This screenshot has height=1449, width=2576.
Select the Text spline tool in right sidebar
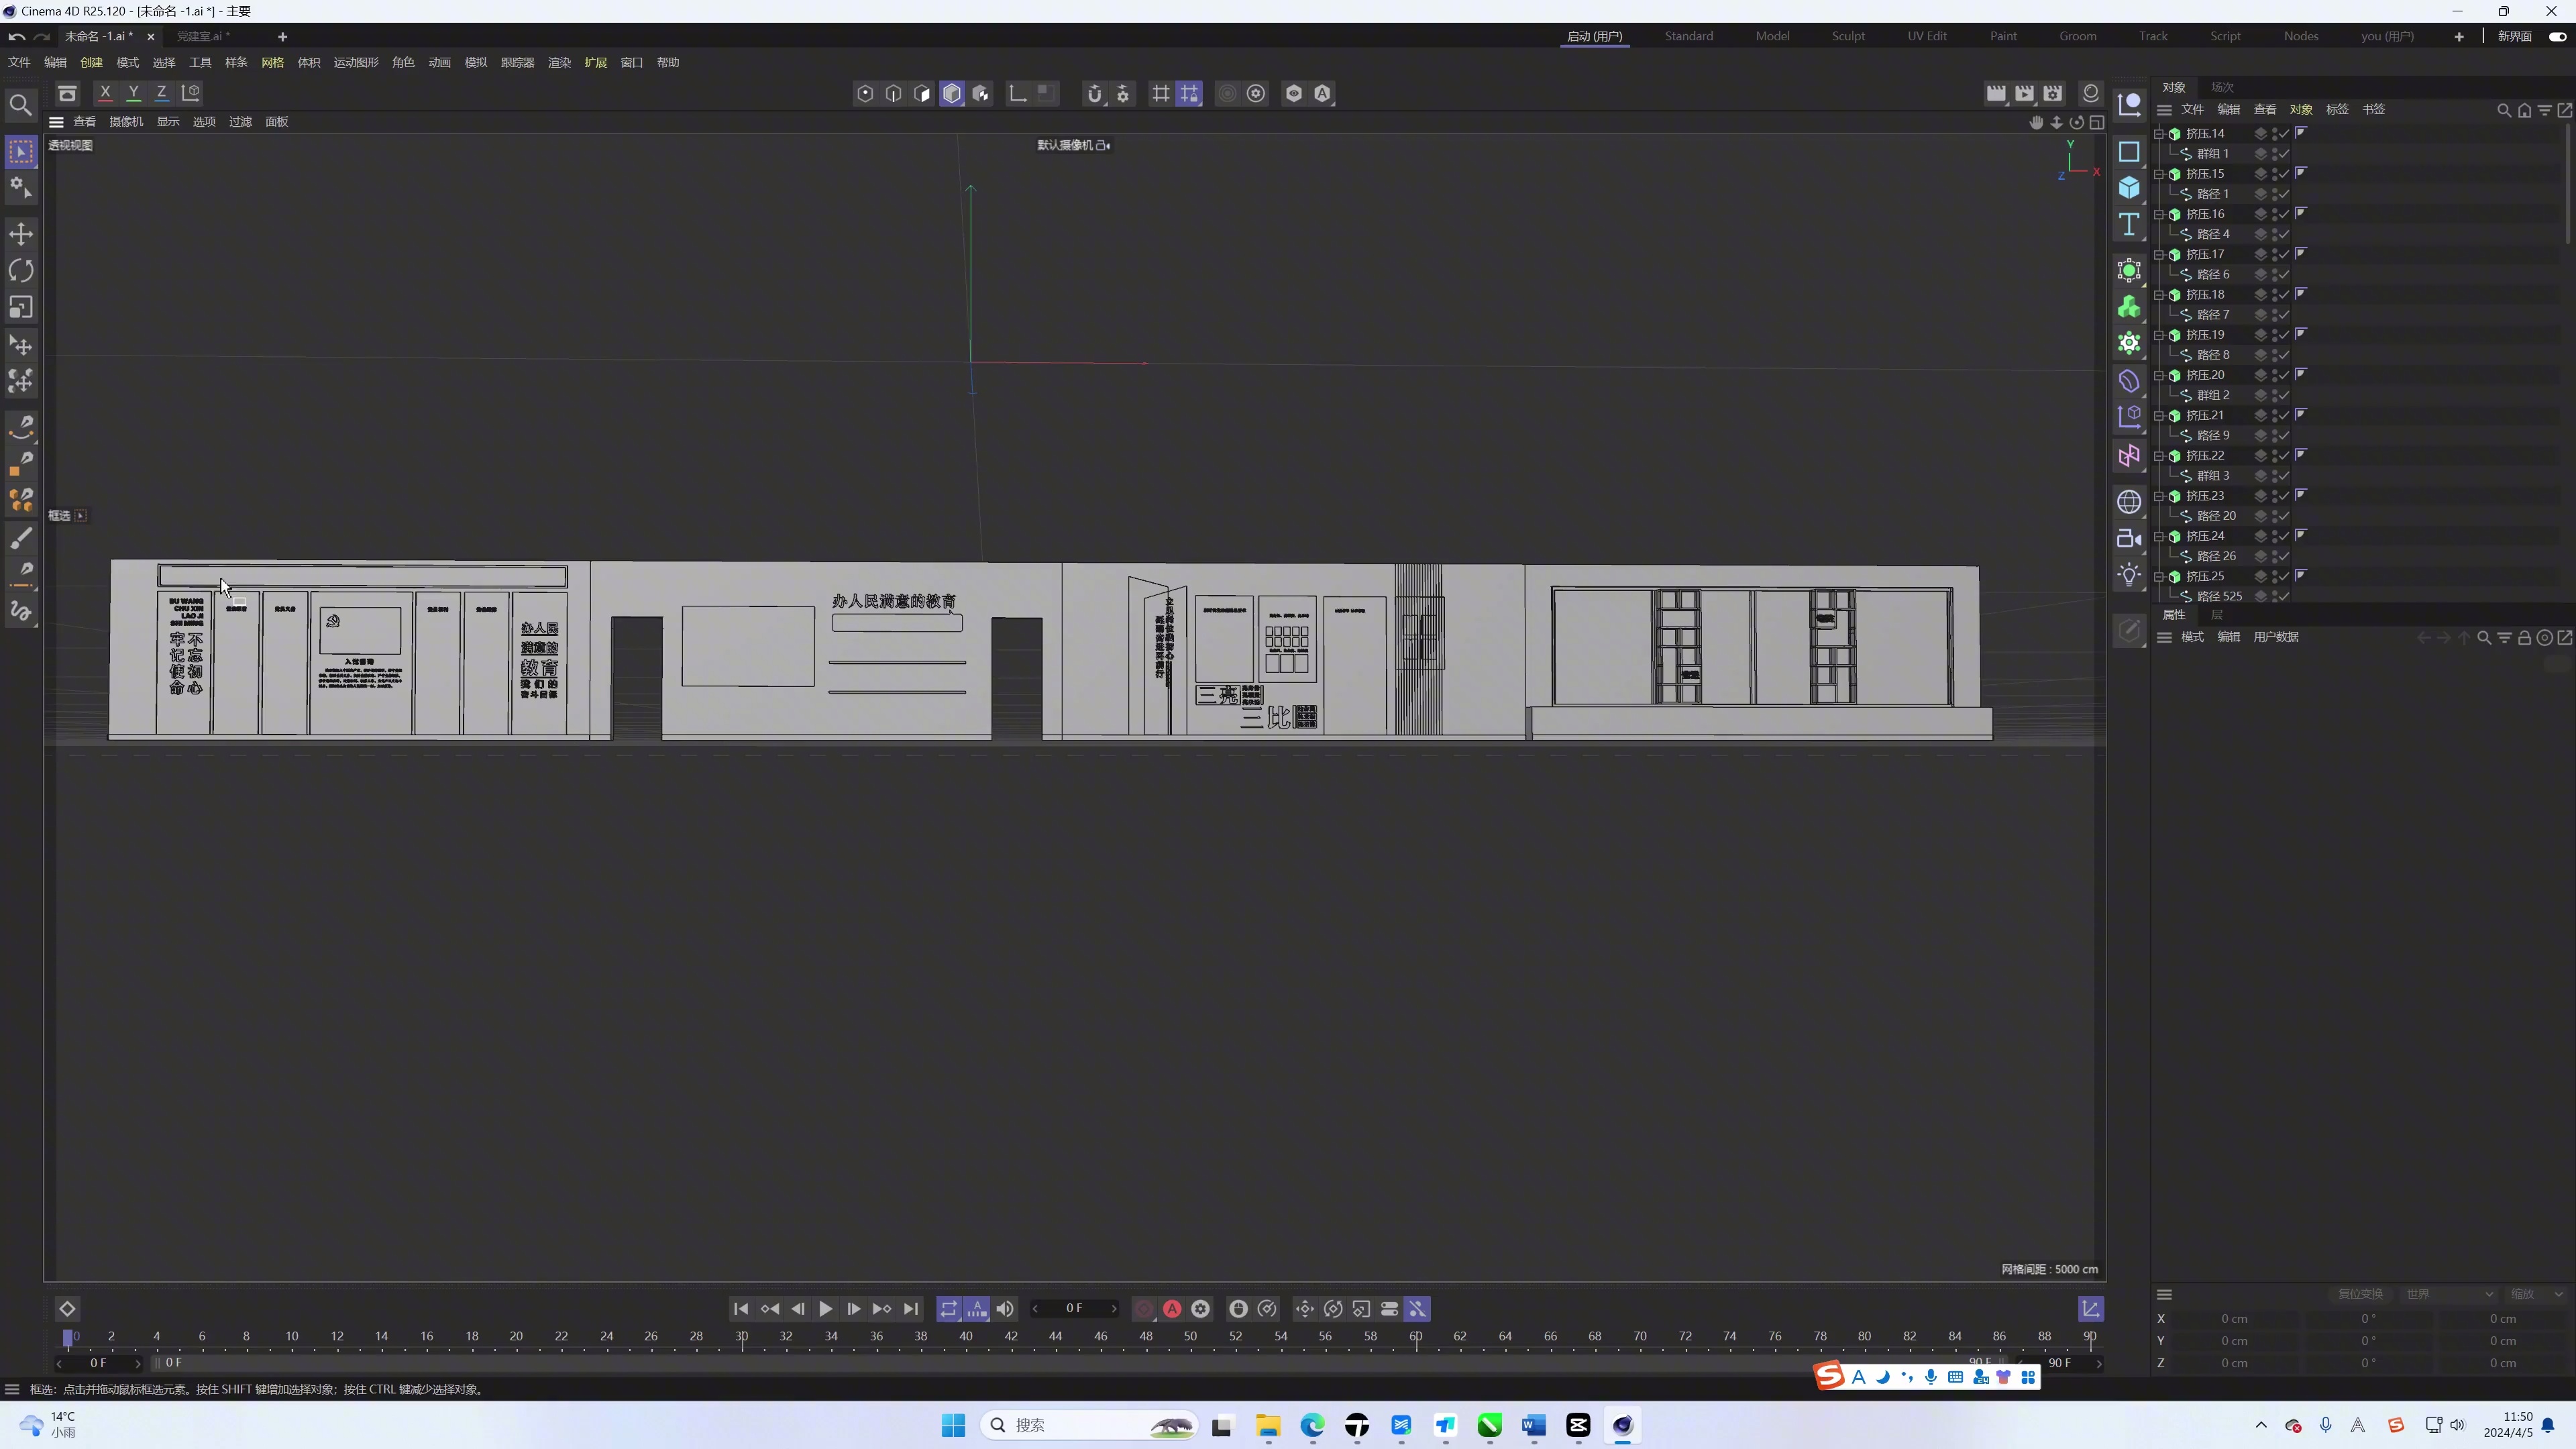tap(2129, 224)
